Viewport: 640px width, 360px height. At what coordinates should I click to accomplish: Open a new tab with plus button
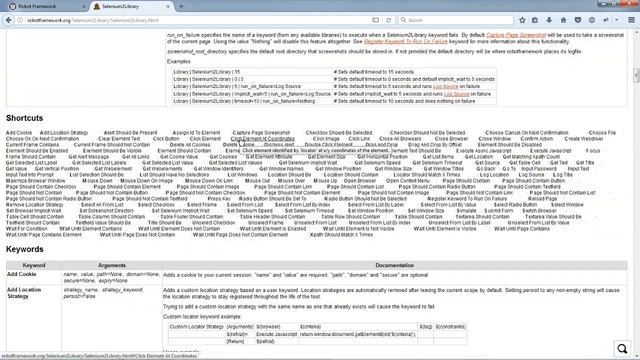[x=181, y=7]
